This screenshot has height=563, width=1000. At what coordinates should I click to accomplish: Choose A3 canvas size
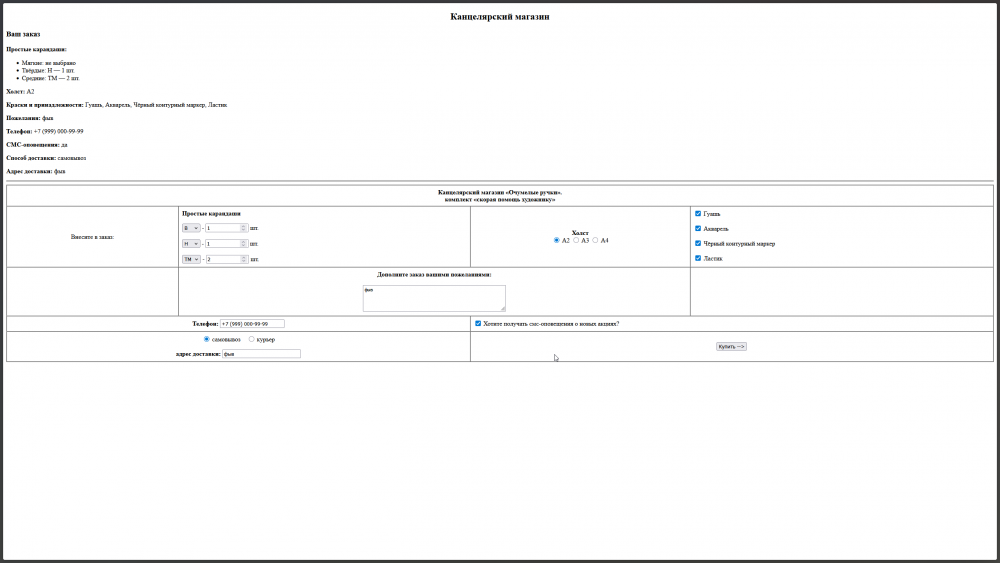(x=576, y=240)
